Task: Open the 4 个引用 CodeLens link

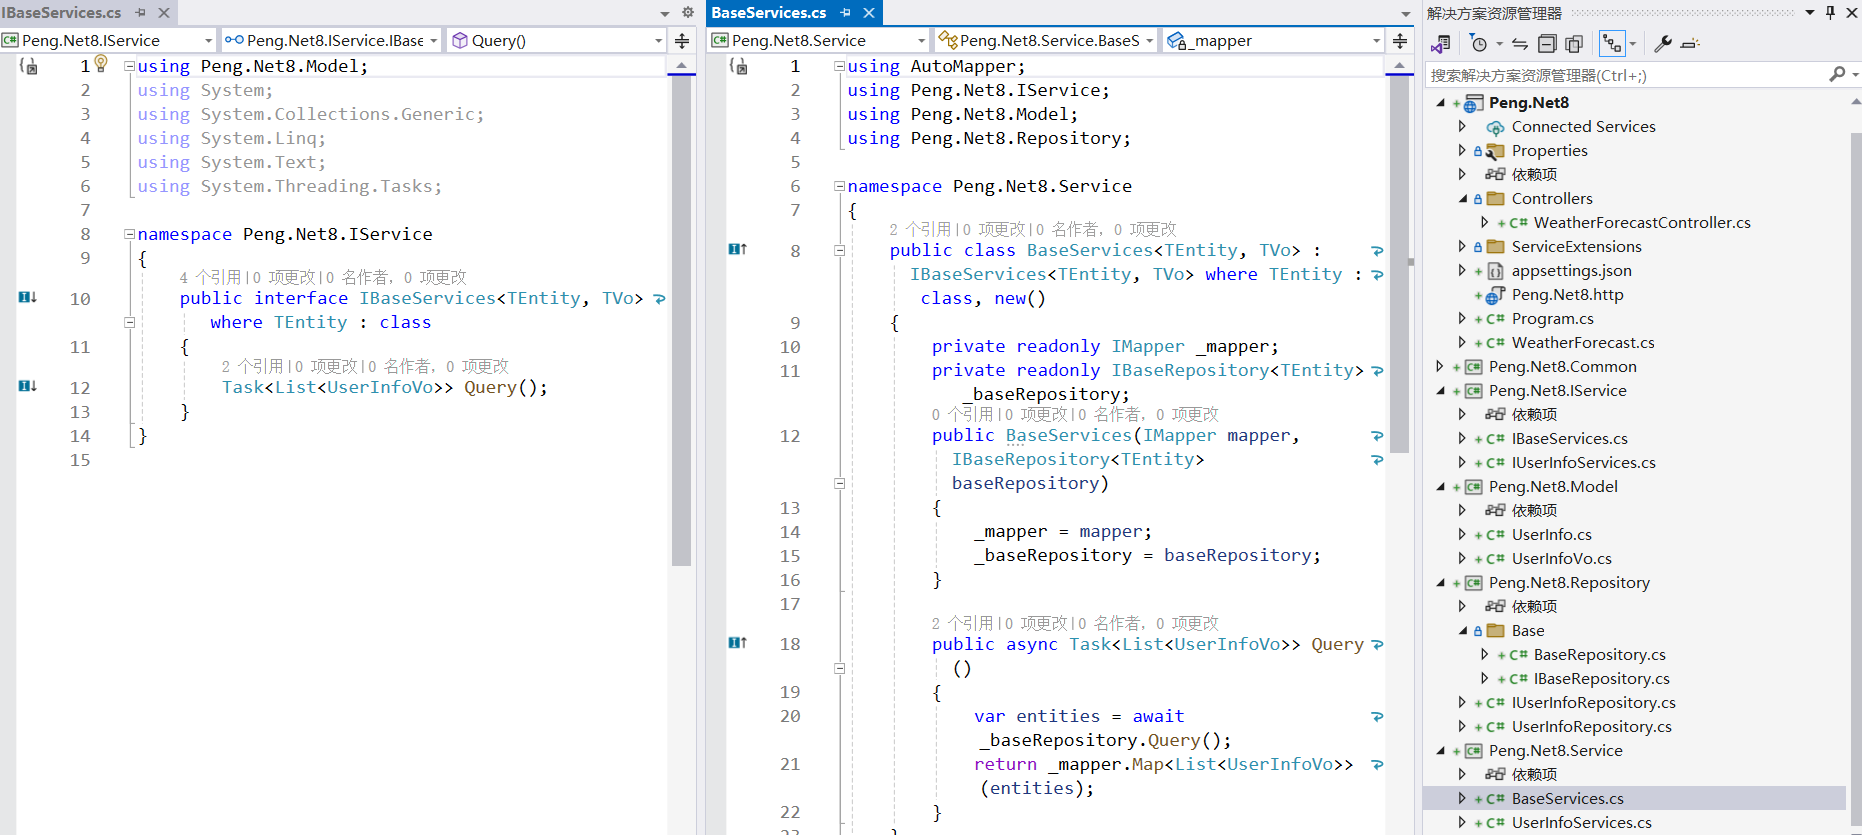Action: click(x=210, y=277)
